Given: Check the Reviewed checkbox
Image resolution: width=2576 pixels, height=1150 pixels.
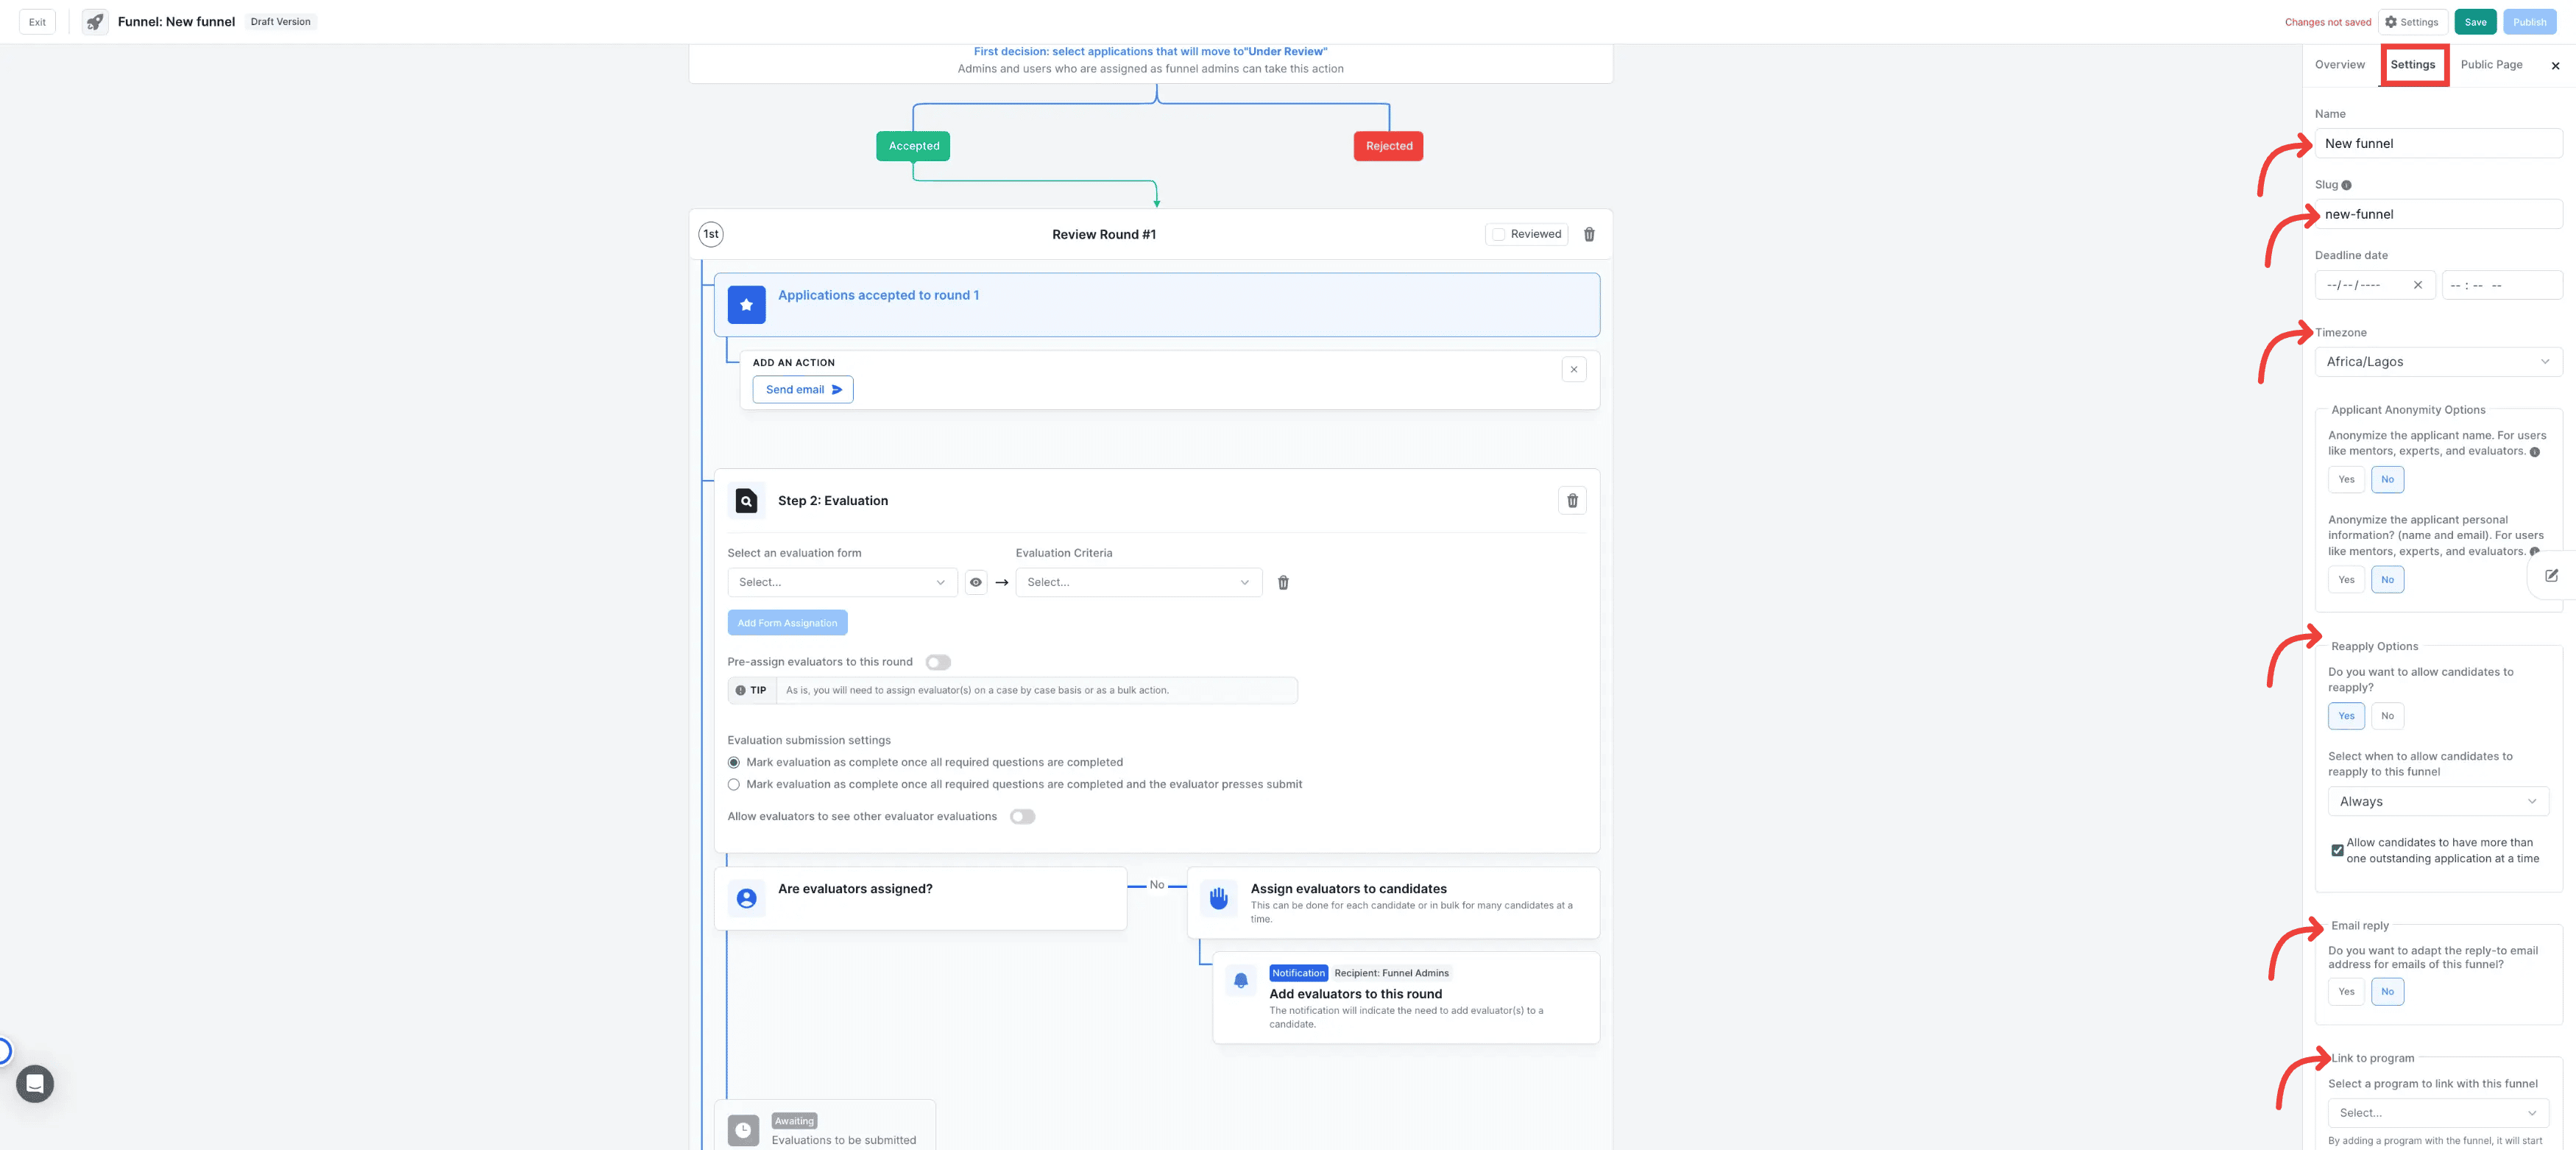Looking at the screenshot, I should (x=1498, y=234).
